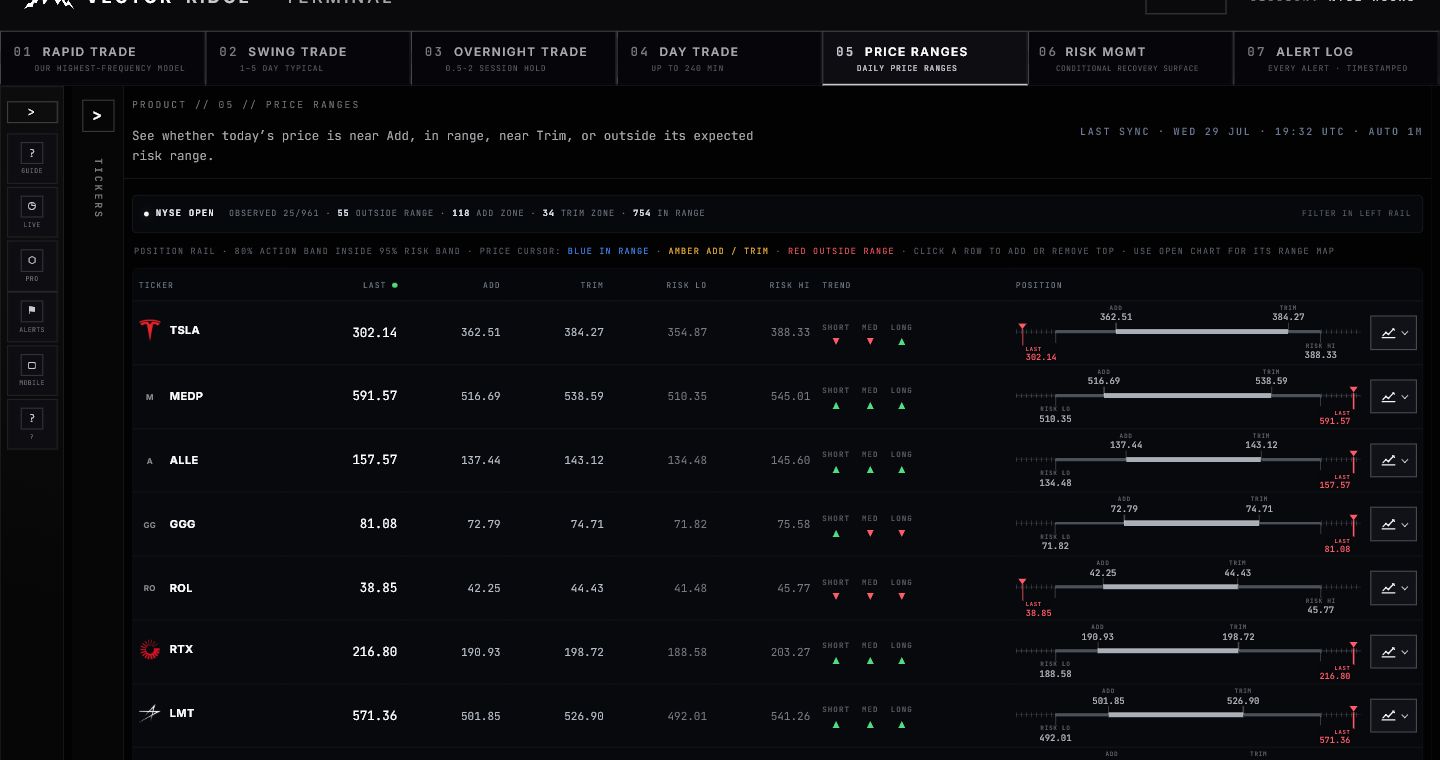Screen dimensions: 1440x760
Task: Click ROL risk lo value 41.48
Action: pyautogui.click(x=690, y=588)
